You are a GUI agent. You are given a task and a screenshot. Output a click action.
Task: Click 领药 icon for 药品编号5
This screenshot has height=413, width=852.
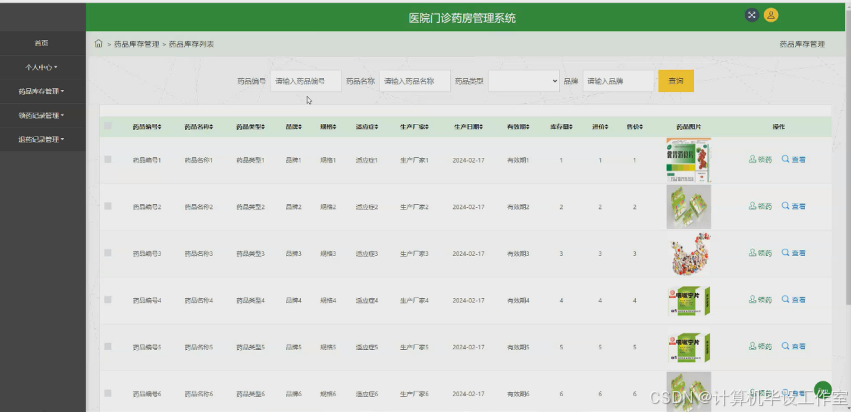coord(753,347)
